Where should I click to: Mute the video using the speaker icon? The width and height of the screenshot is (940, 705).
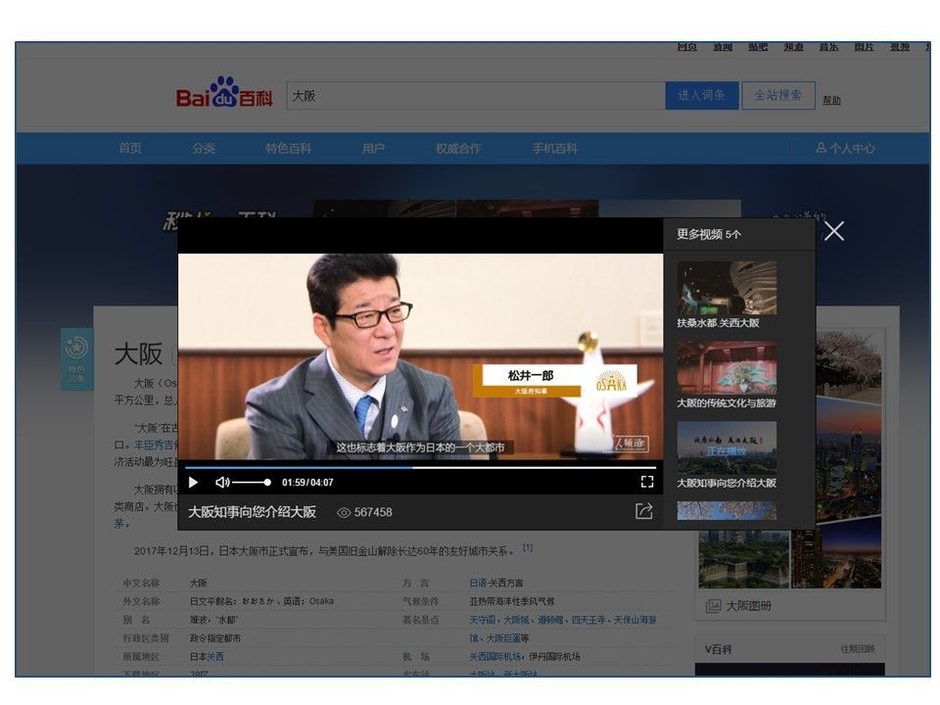pos(222,481)
